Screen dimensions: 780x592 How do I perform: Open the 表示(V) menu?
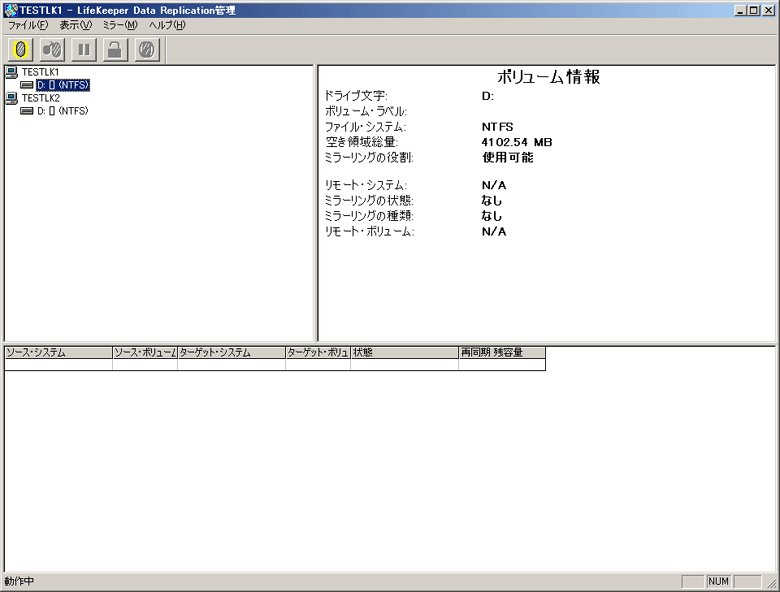pyautogui.click(x=76, y=25)
